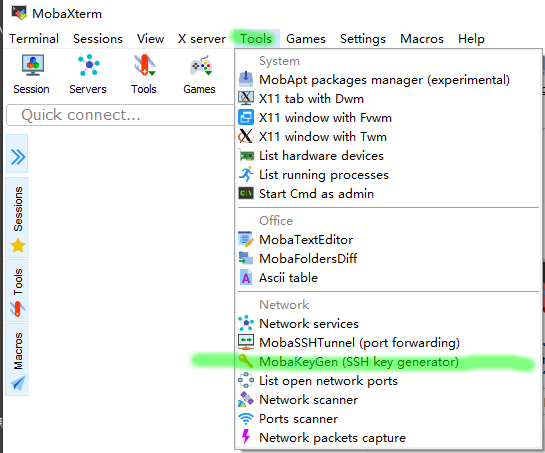
Task: Click the Cmd console icon
Action: [x=246, y=194]
